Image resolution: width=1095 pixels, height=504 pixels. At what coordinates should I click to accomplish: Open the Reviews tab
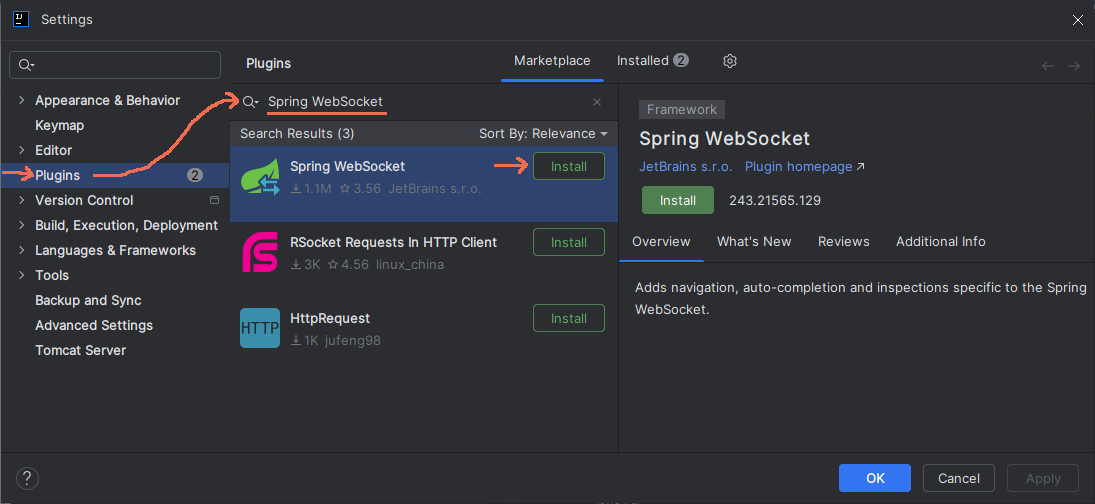(843, 241)
